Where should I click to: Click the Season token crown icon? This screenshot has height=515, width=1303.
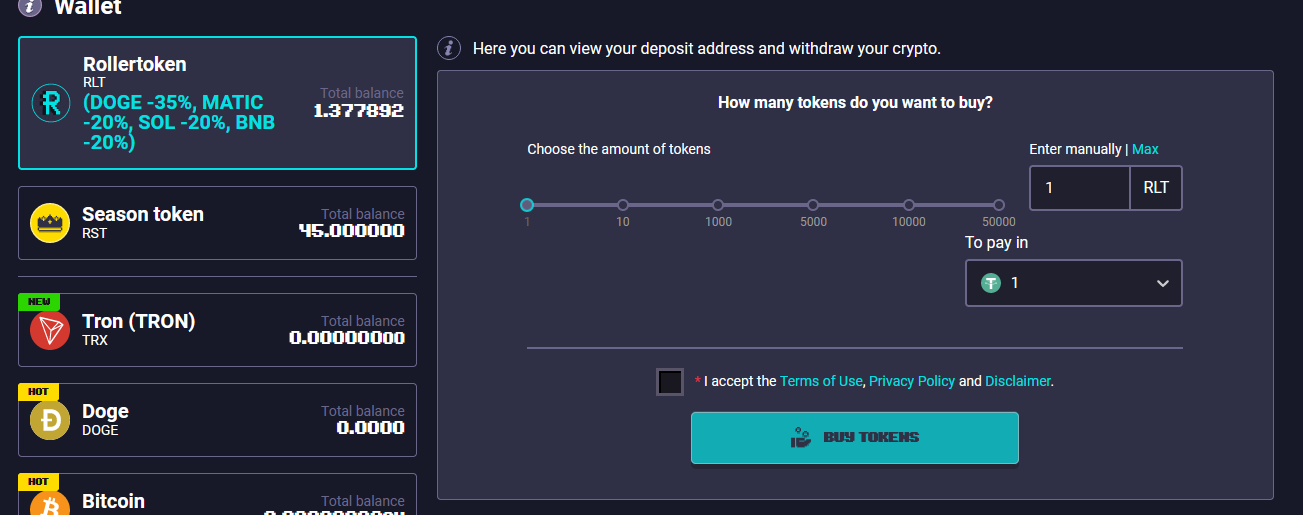(50, 223)
